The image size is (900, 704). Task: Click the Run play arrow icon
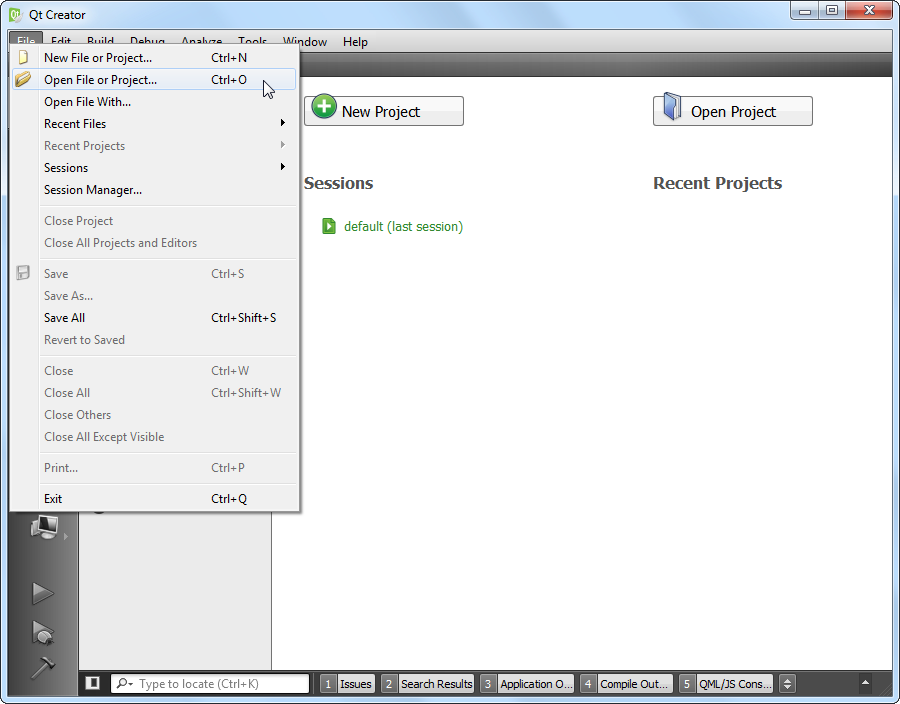coord(42,593)
